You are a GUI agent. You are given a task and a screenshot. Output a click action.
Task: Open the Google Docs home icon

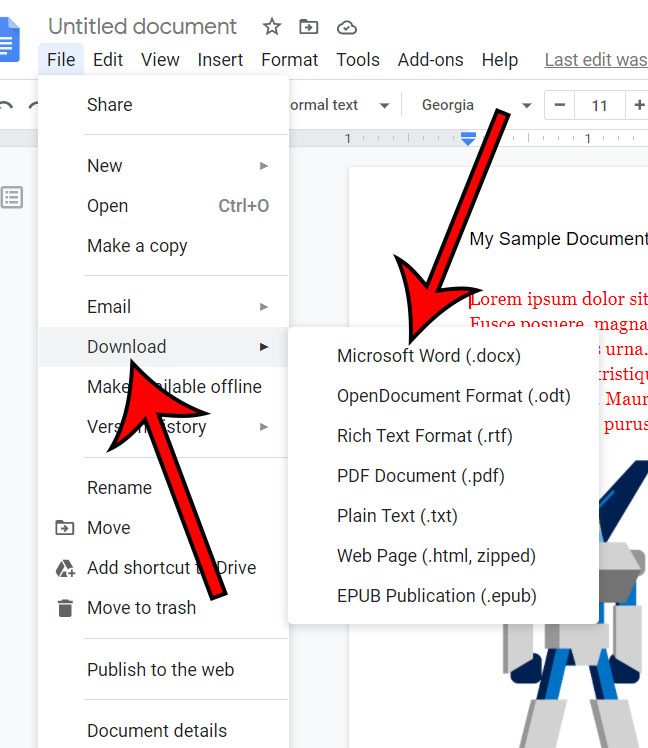(10, 40)
